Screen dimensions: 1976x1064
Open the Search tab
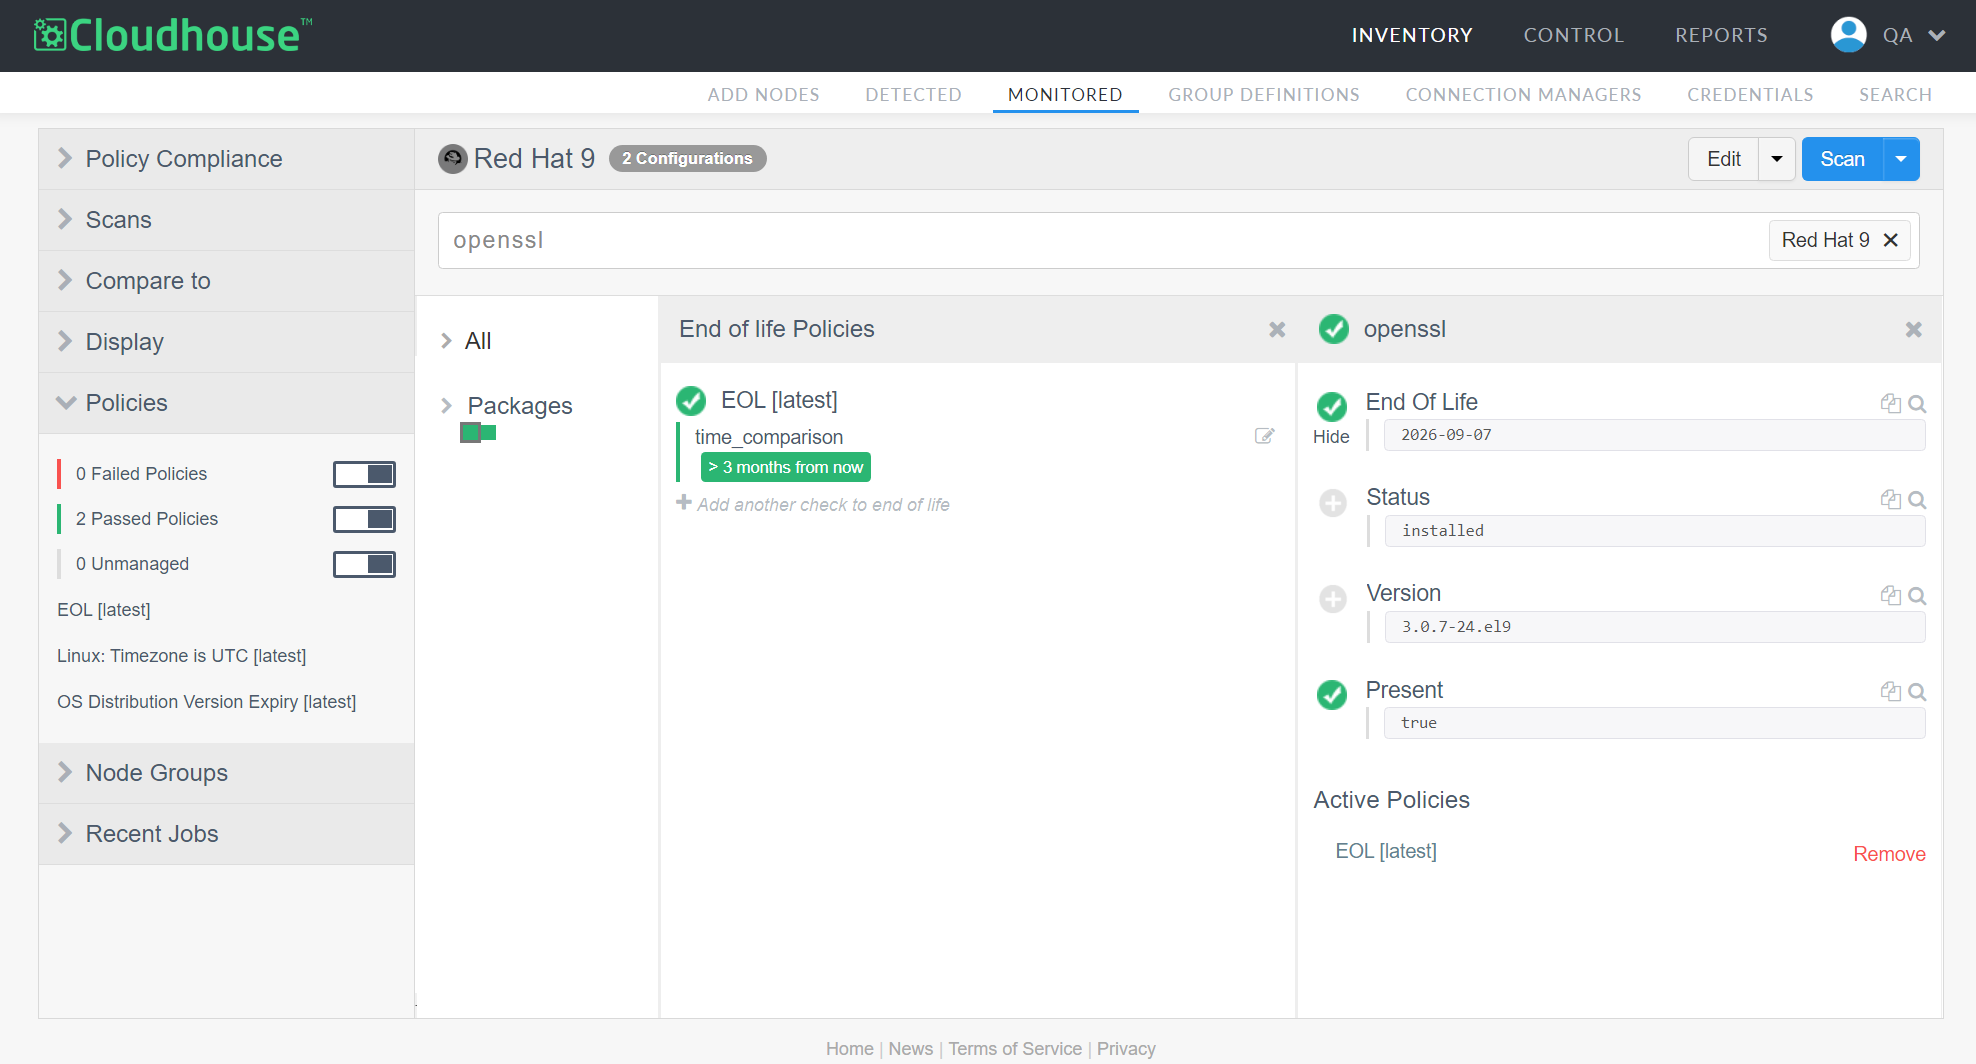[1895, 94]
